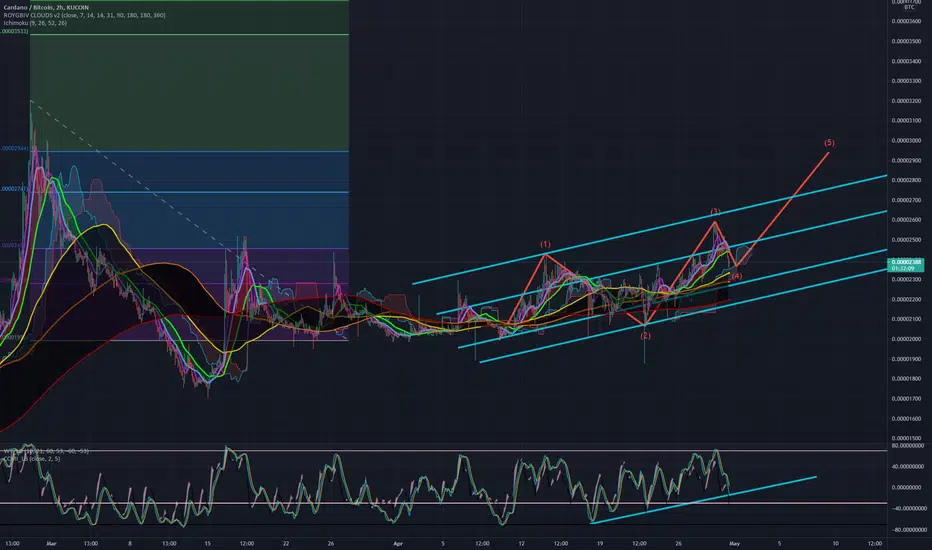Click the Fibonacci level label ending 2944
Image resolution: width=932 pixels, height=550 pixels.
15,148
